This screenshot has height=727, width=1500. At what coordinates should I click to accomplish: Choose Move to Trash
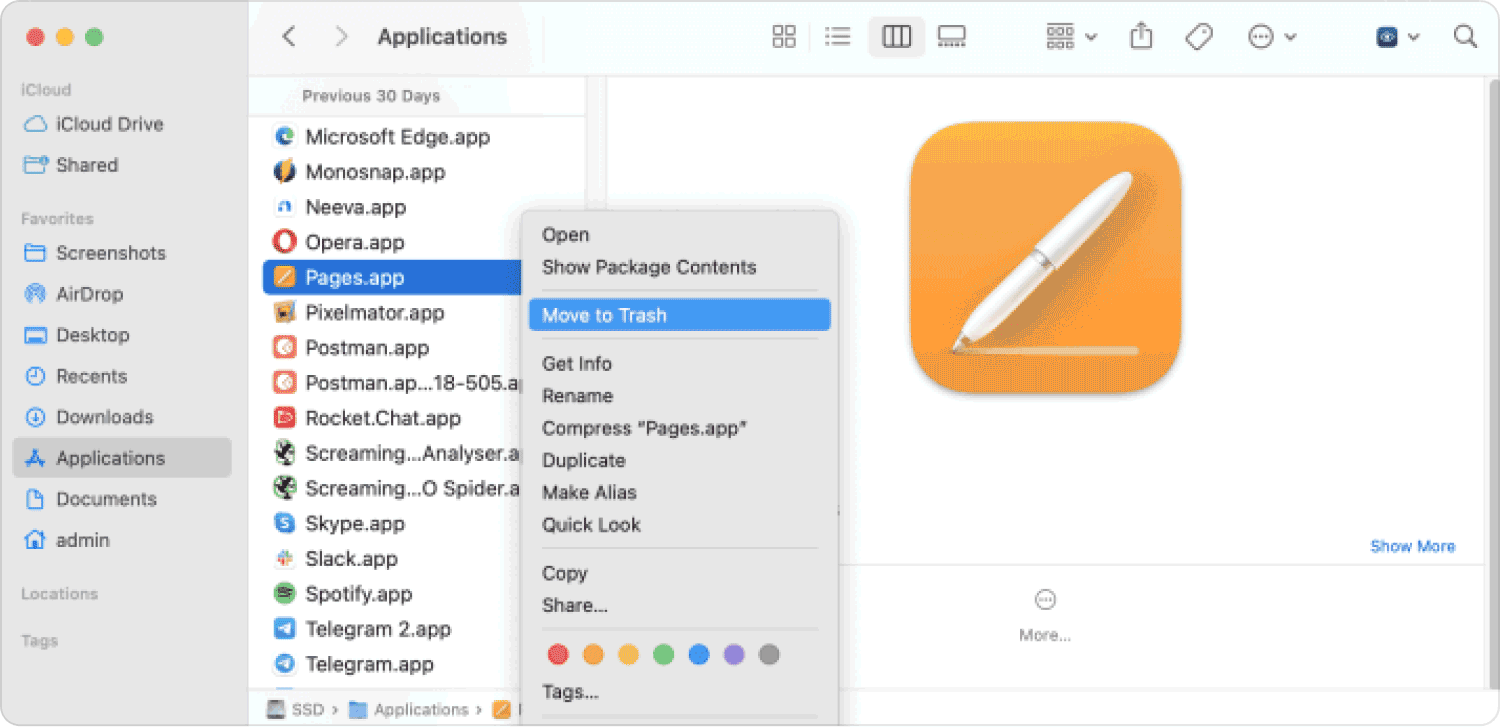[679, 315]
